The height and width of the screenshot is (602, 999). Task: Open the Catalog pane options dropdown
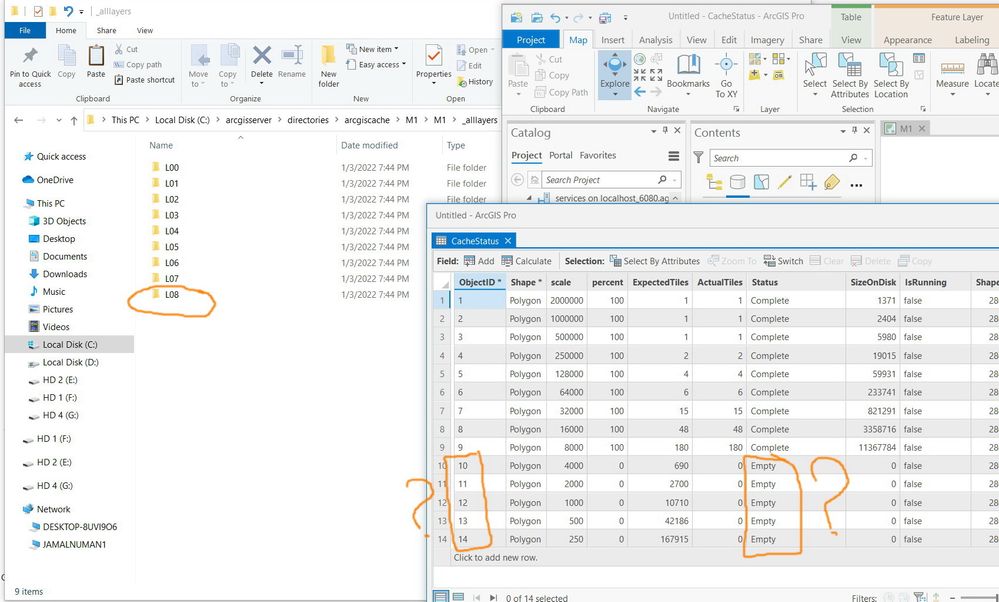[653, 131]
